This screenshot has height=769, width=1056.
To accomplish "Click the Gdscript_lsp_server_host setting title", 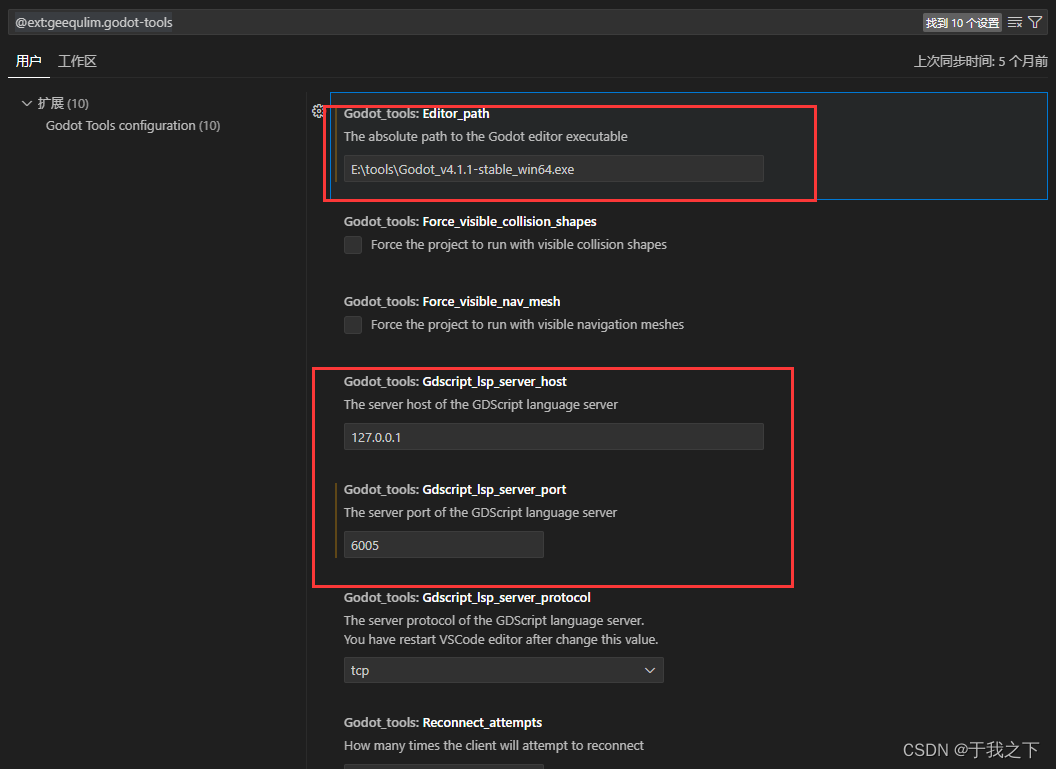I will click(455, 381).
